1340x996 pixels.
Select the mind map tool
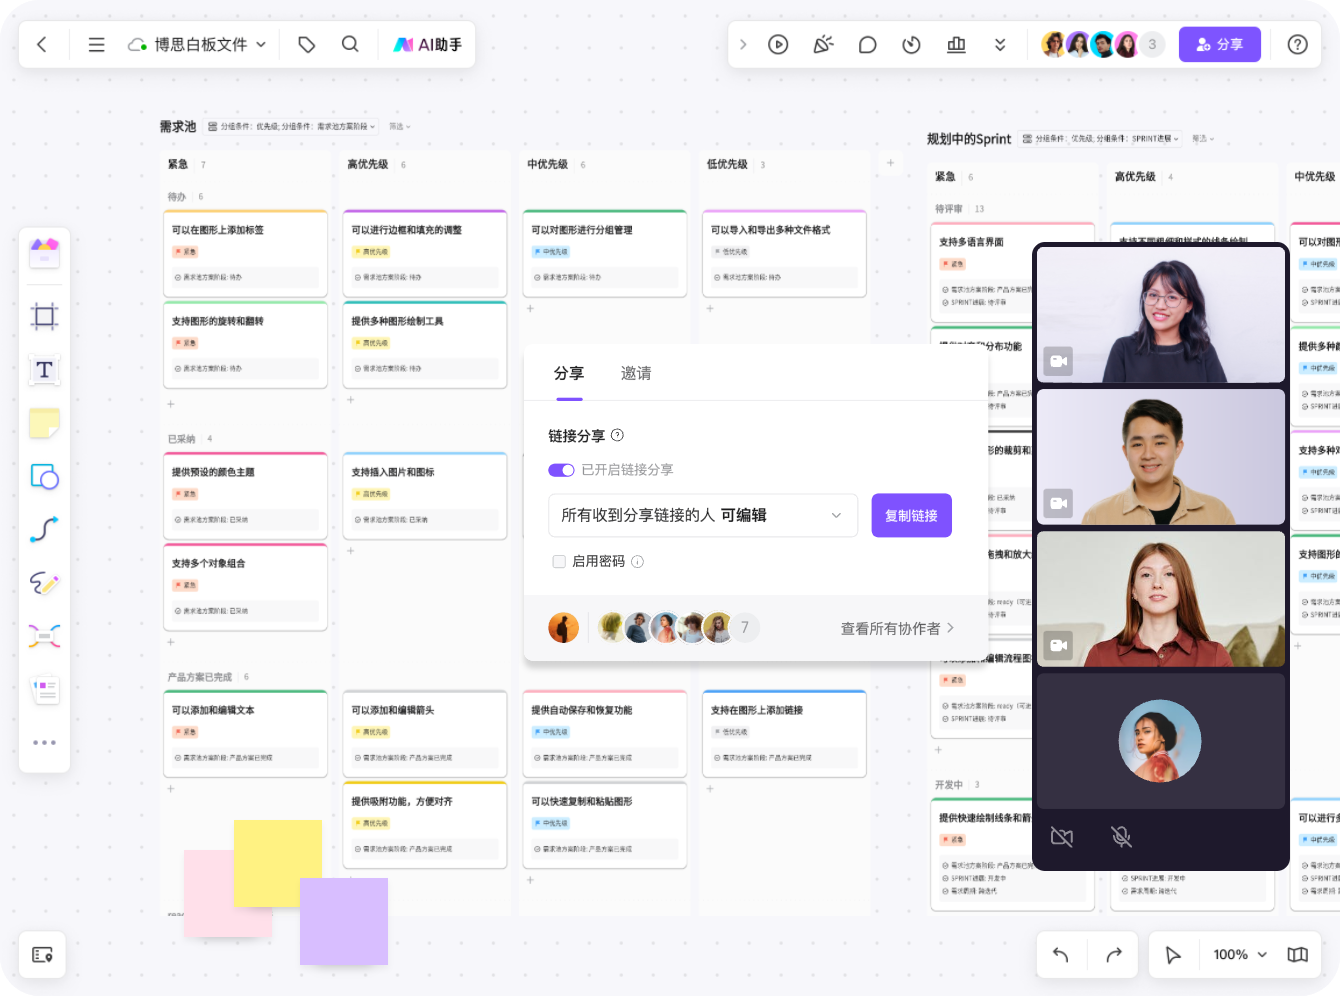44,636
